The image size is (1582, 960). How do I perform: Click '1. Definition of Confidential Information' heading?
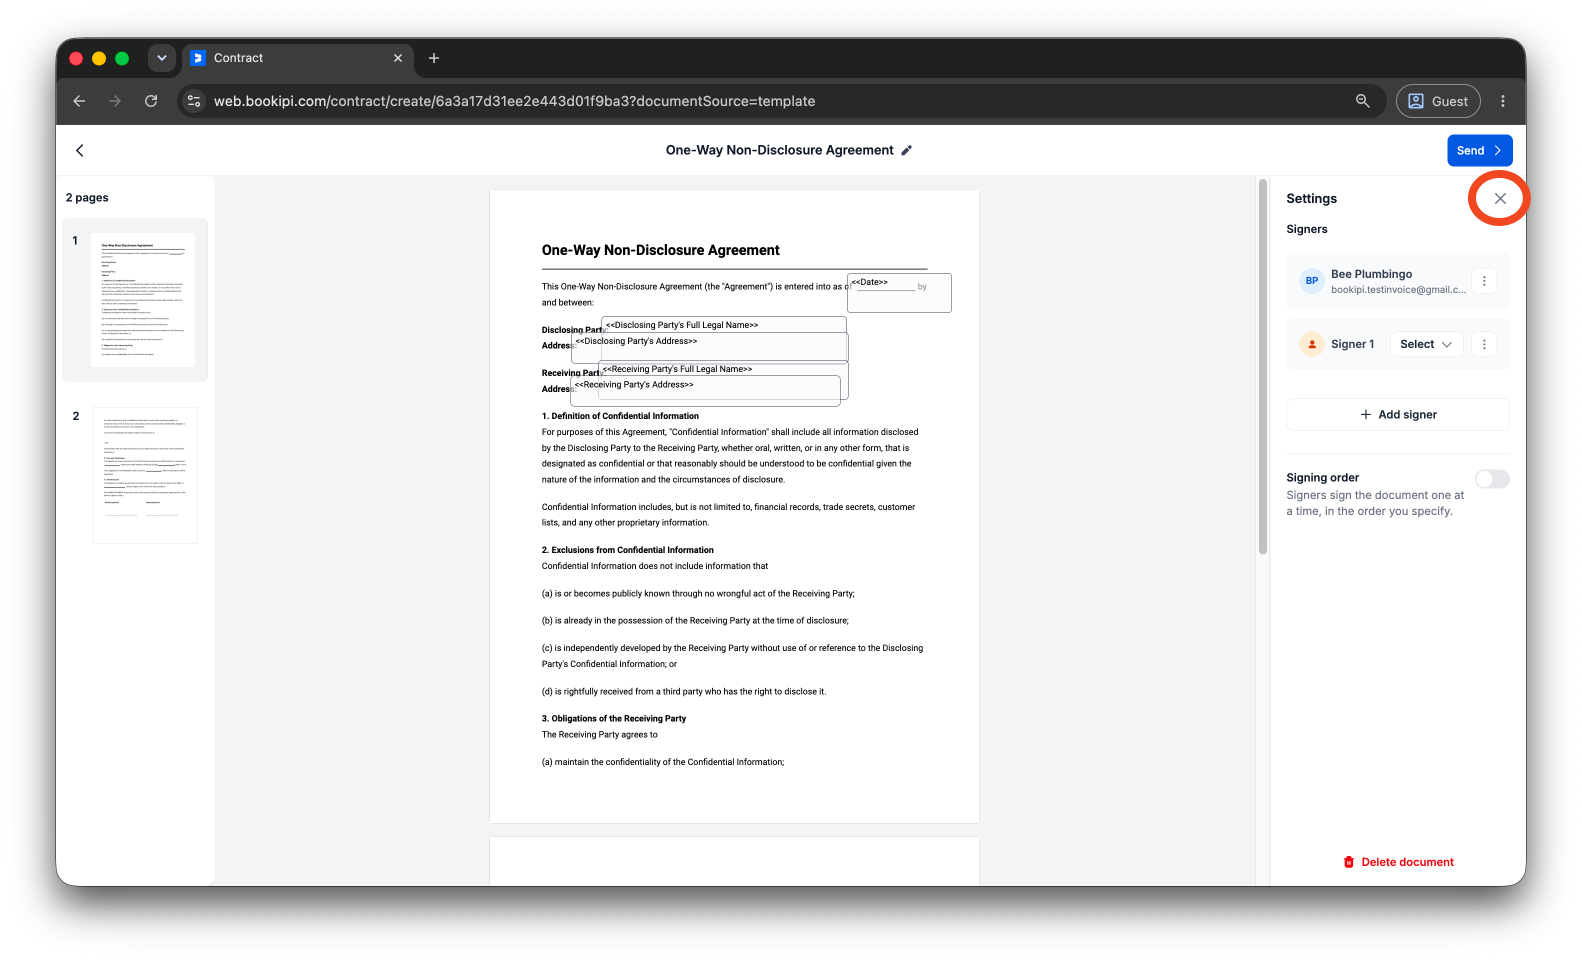coord(620,416)
